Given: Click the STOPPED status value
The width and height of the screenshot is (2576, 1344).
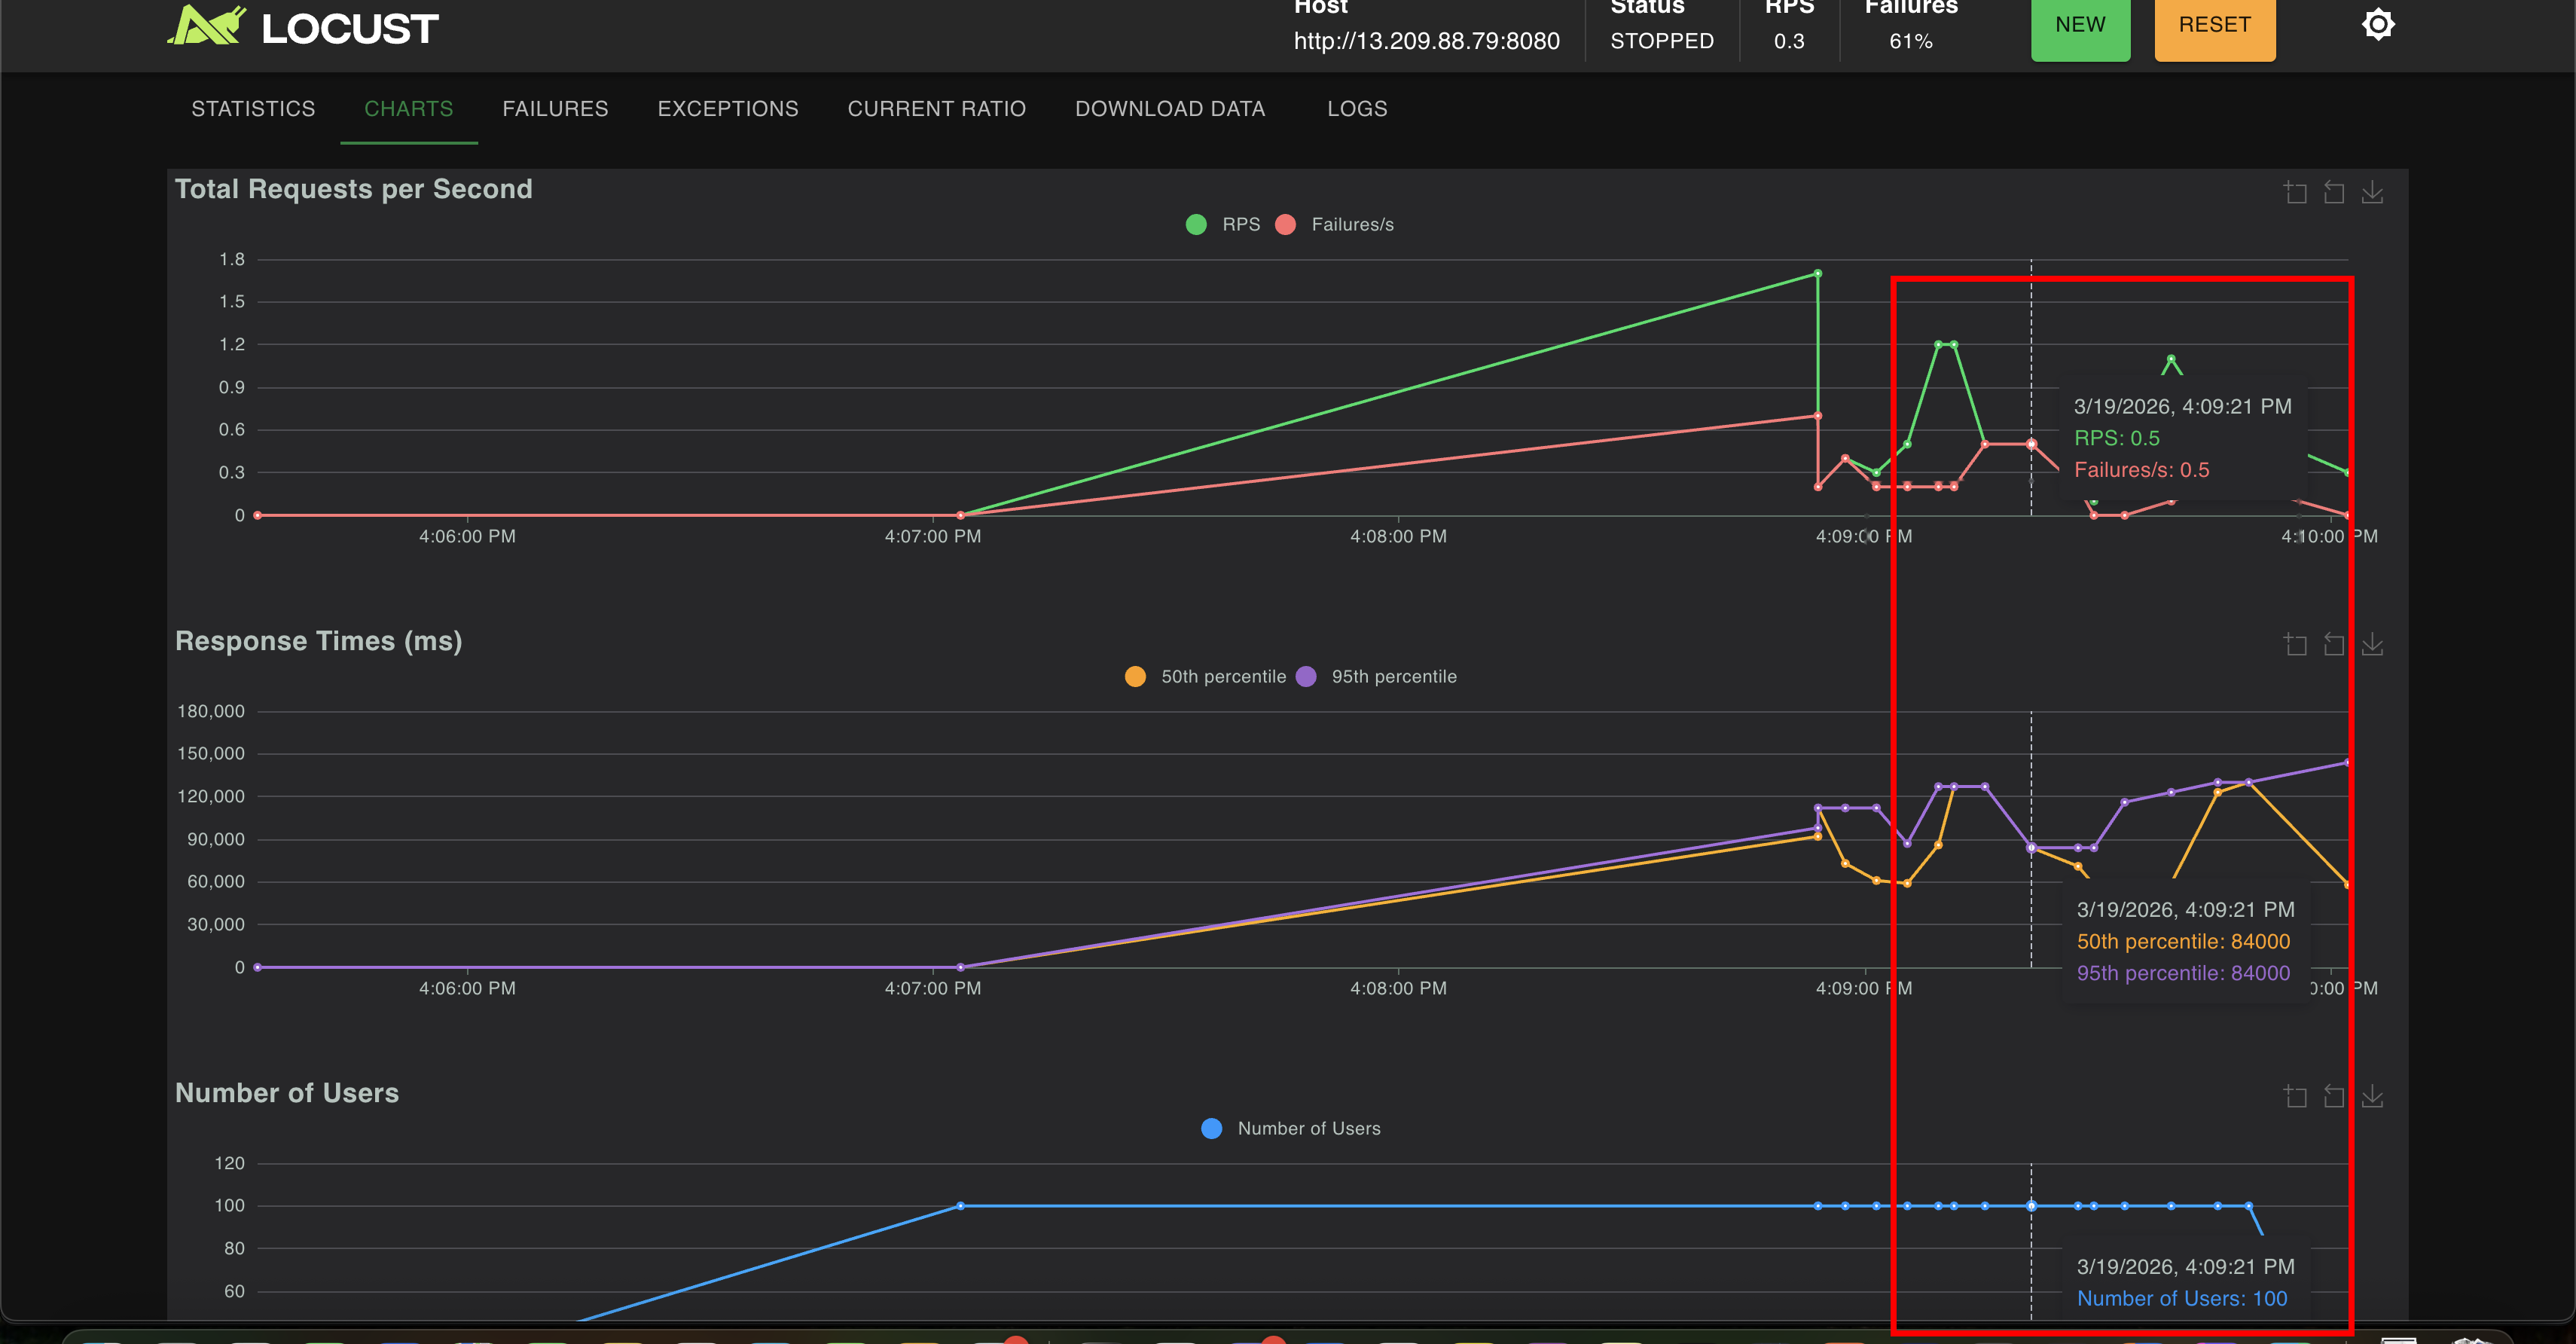Looking at the screenshot, I should point(1662,41).
